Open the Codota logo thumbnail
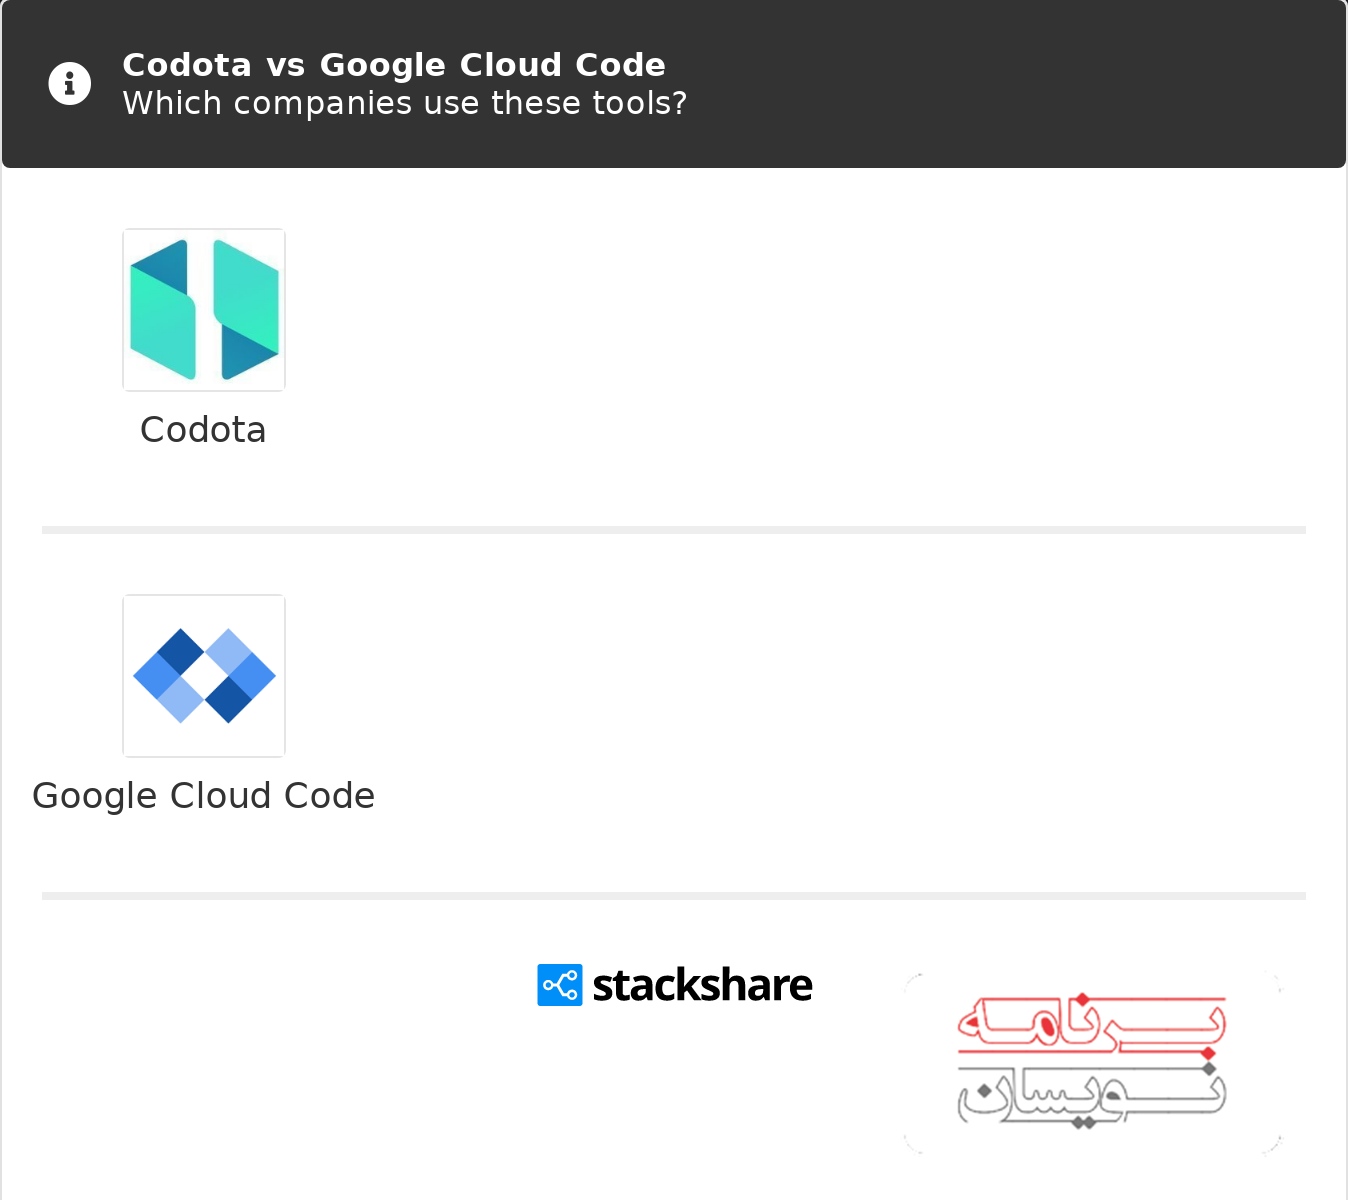The image size is (1348, 1200). tap(204, 310)
